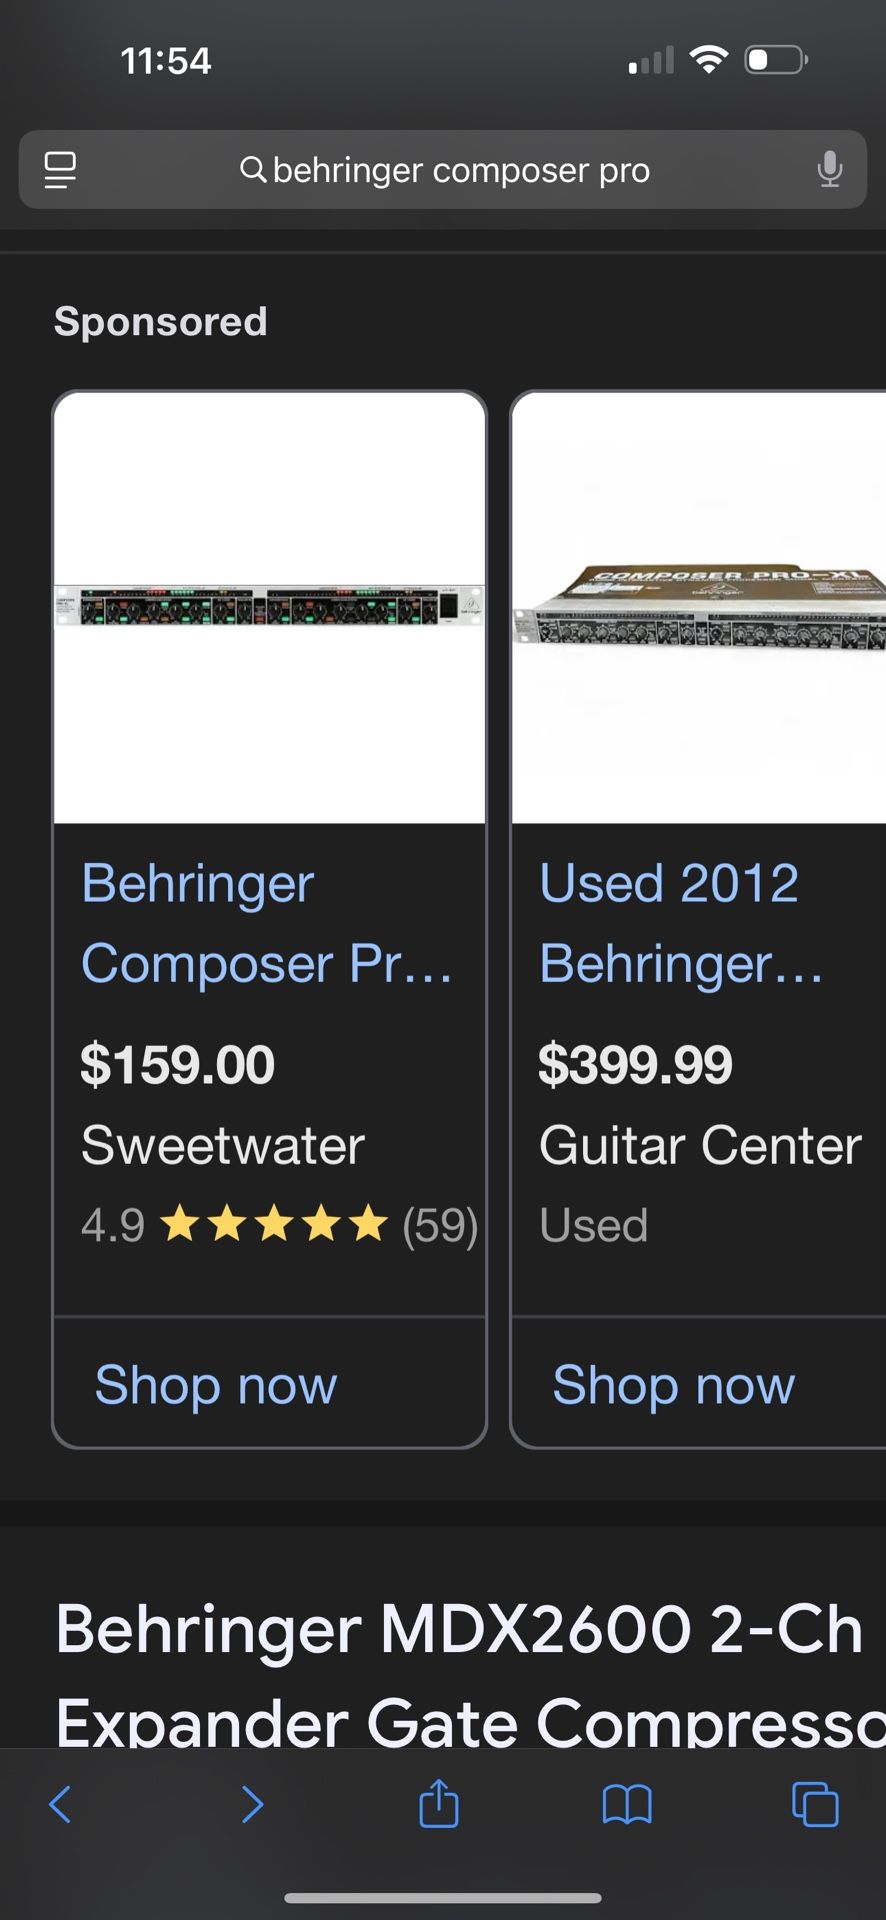Open the bookmarks book icon
The height and width of the screenshot is (1920, 886).
click(x=627, y=1805)
